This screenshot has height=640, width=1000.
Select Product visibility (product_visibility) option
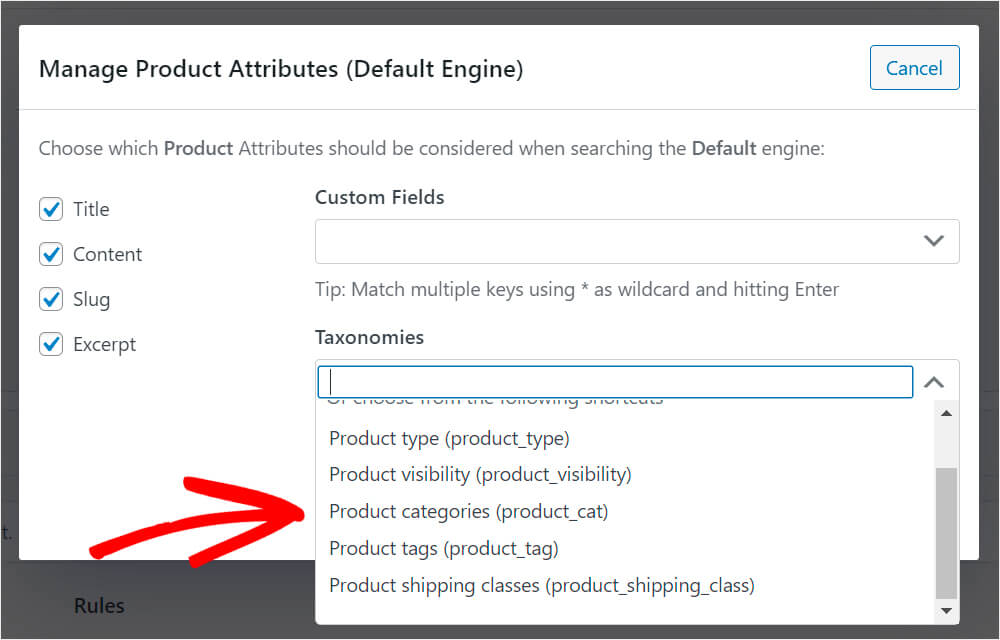tap(480, 475)
